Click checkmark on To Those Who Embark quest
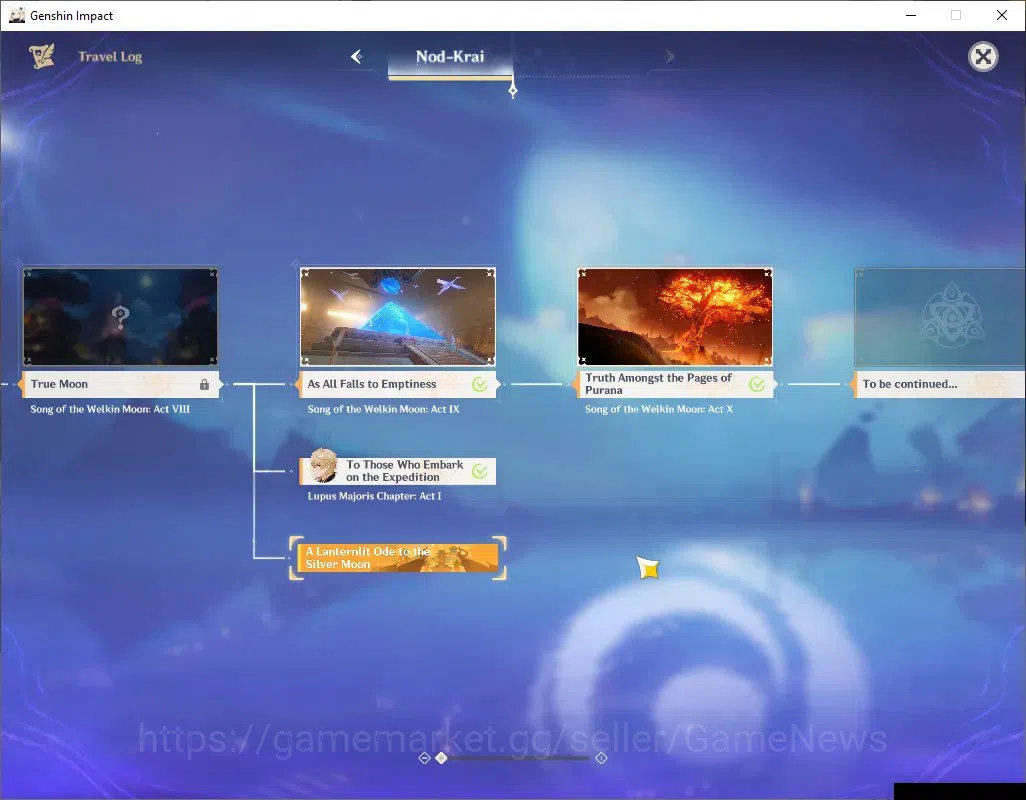This screenshot has width=1026, height=800. pyautogui.click(x=480, y=471)
